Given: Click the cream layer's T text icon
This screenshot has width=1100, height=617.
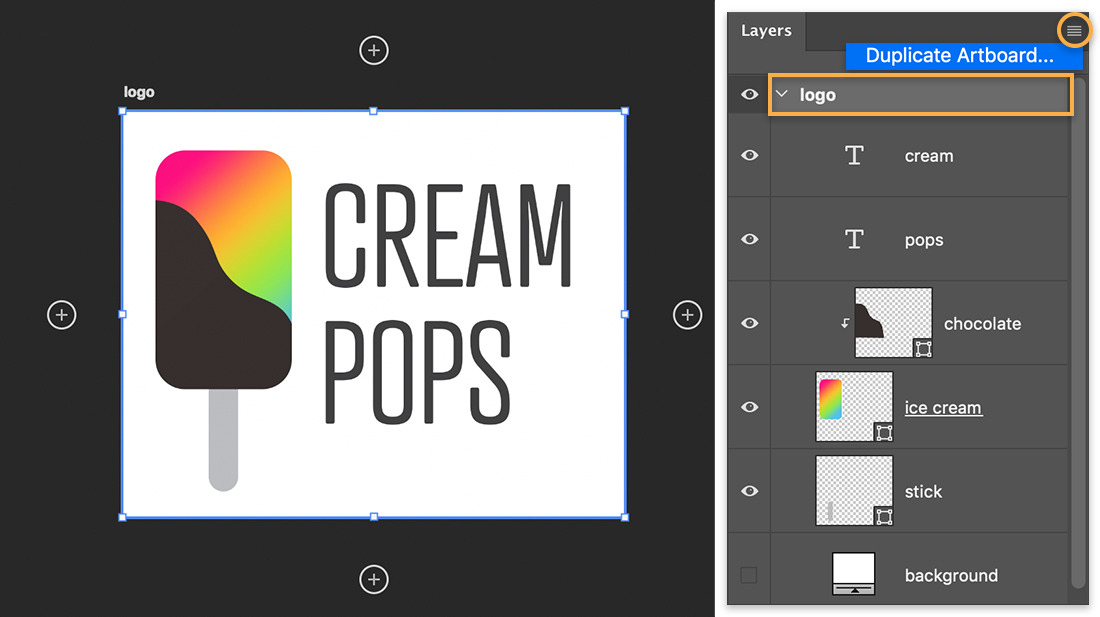Looking at the screenshot, I should pos(854,155).
